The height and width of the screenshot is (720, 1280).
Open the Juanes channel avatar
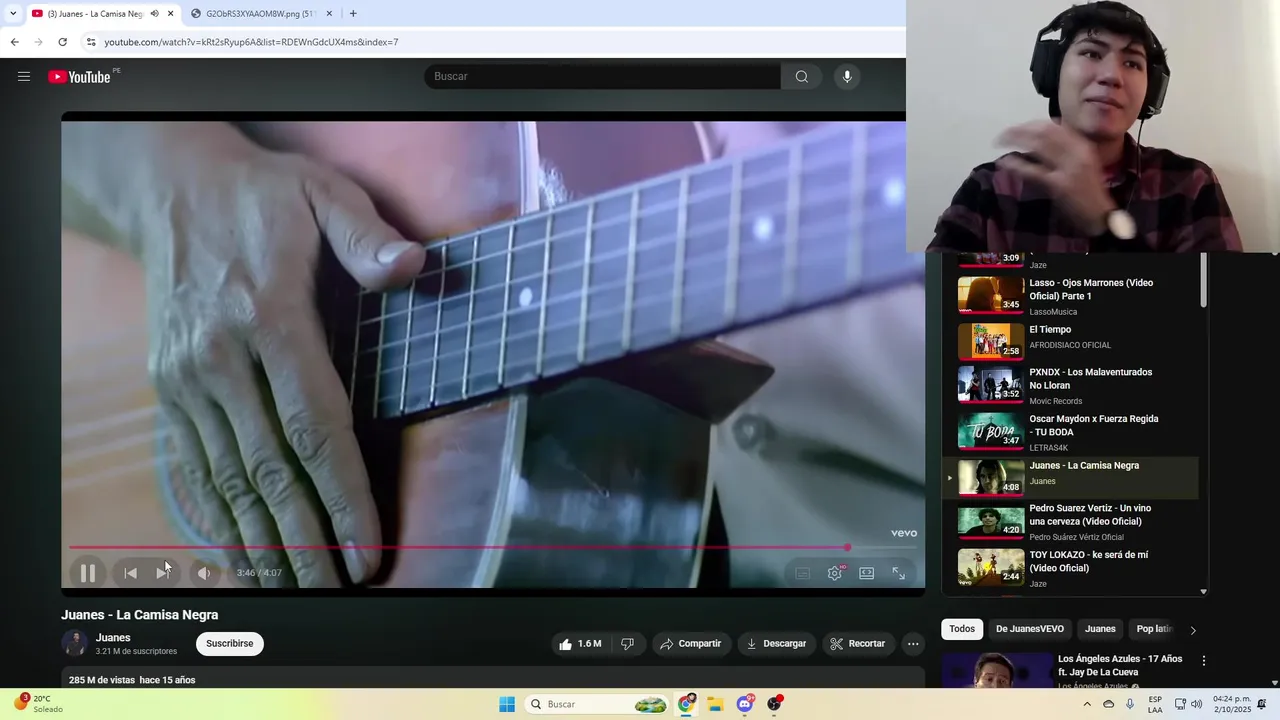click(x=75, y=644)
